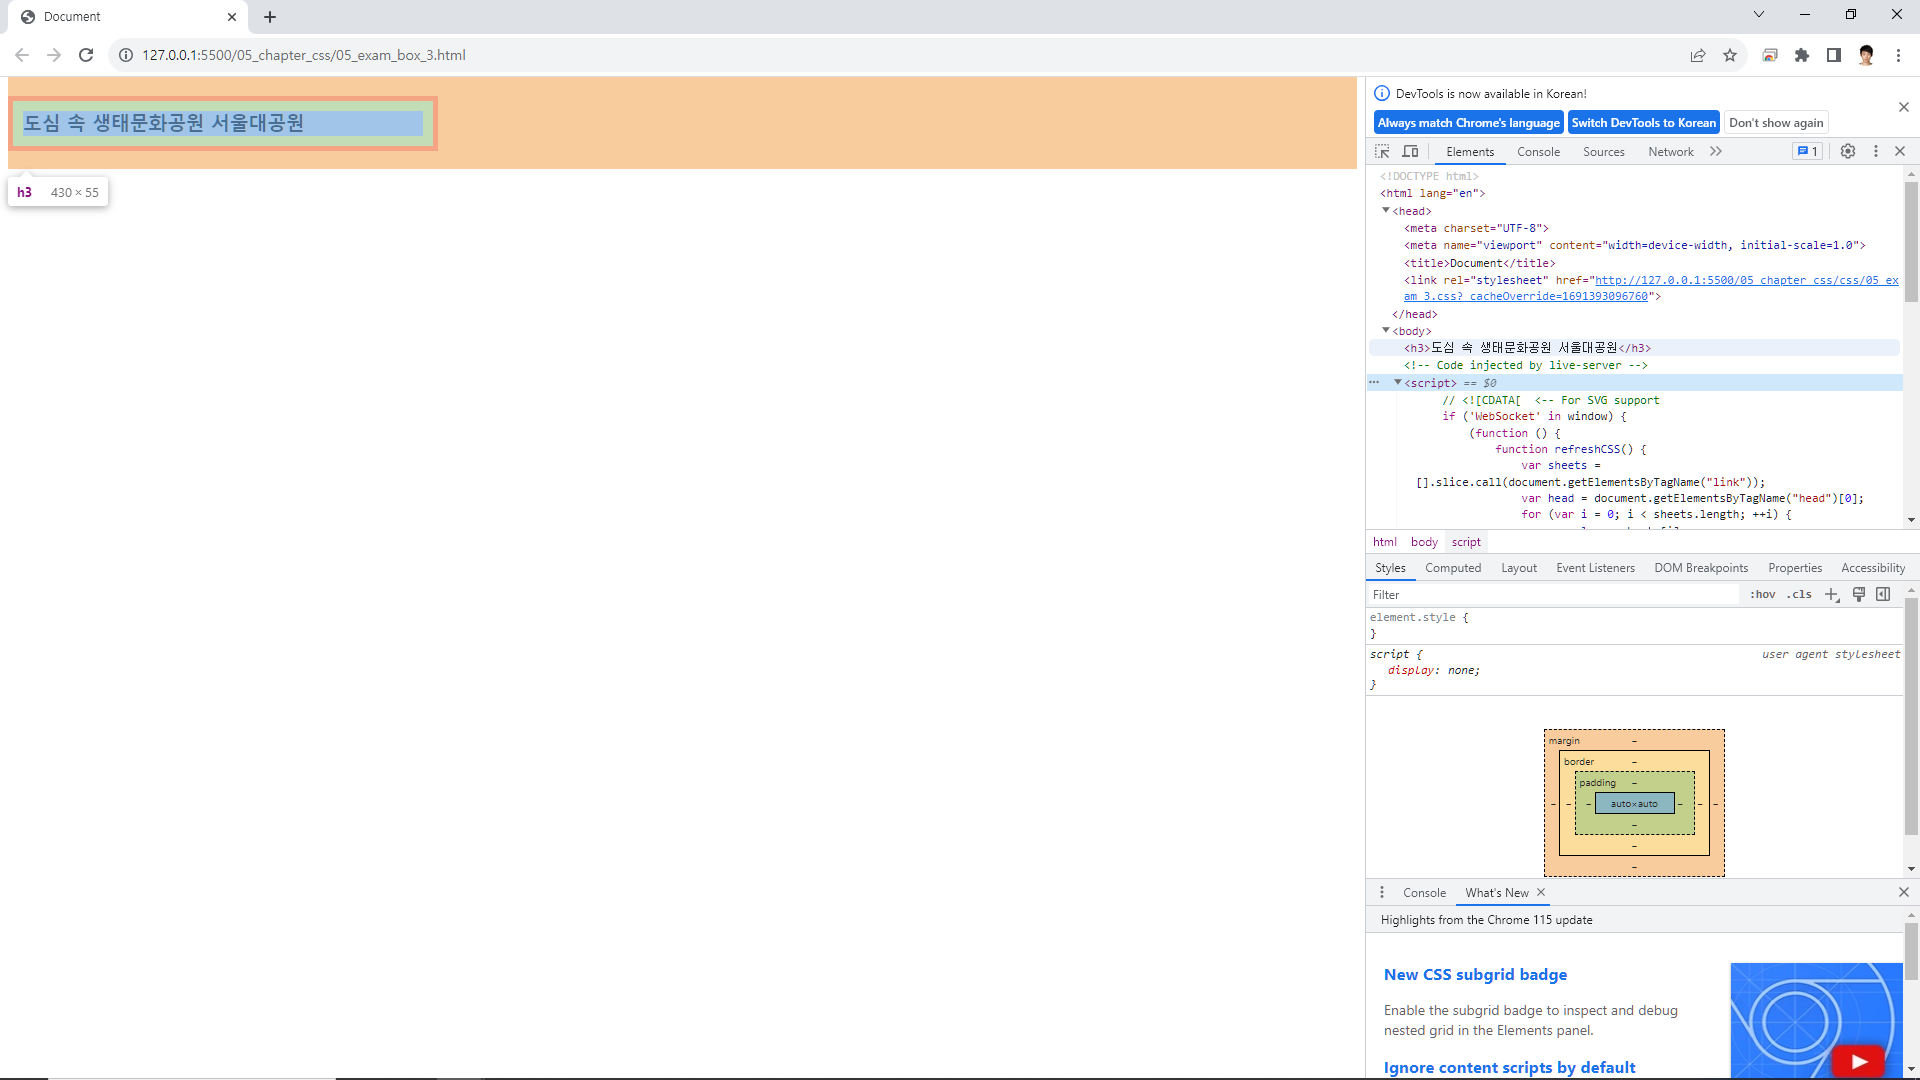Open DevTools customize three-dot menu
This screenshot has width=1920, height=1080.
[1876, 151]
